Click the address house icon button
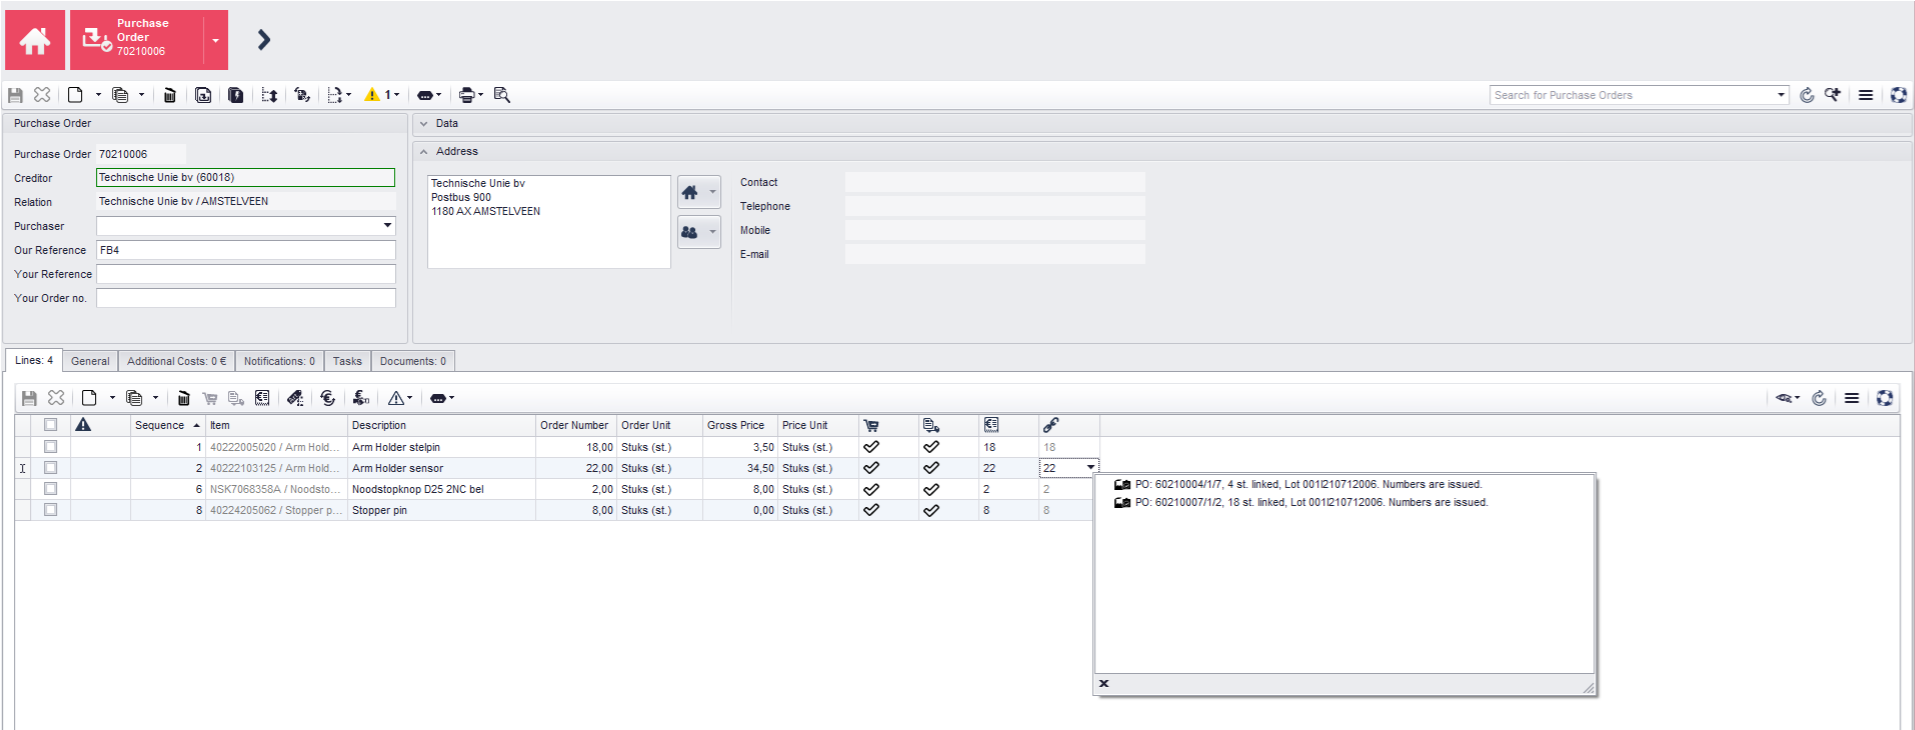The image size is (1915, 730). point(698,192)
